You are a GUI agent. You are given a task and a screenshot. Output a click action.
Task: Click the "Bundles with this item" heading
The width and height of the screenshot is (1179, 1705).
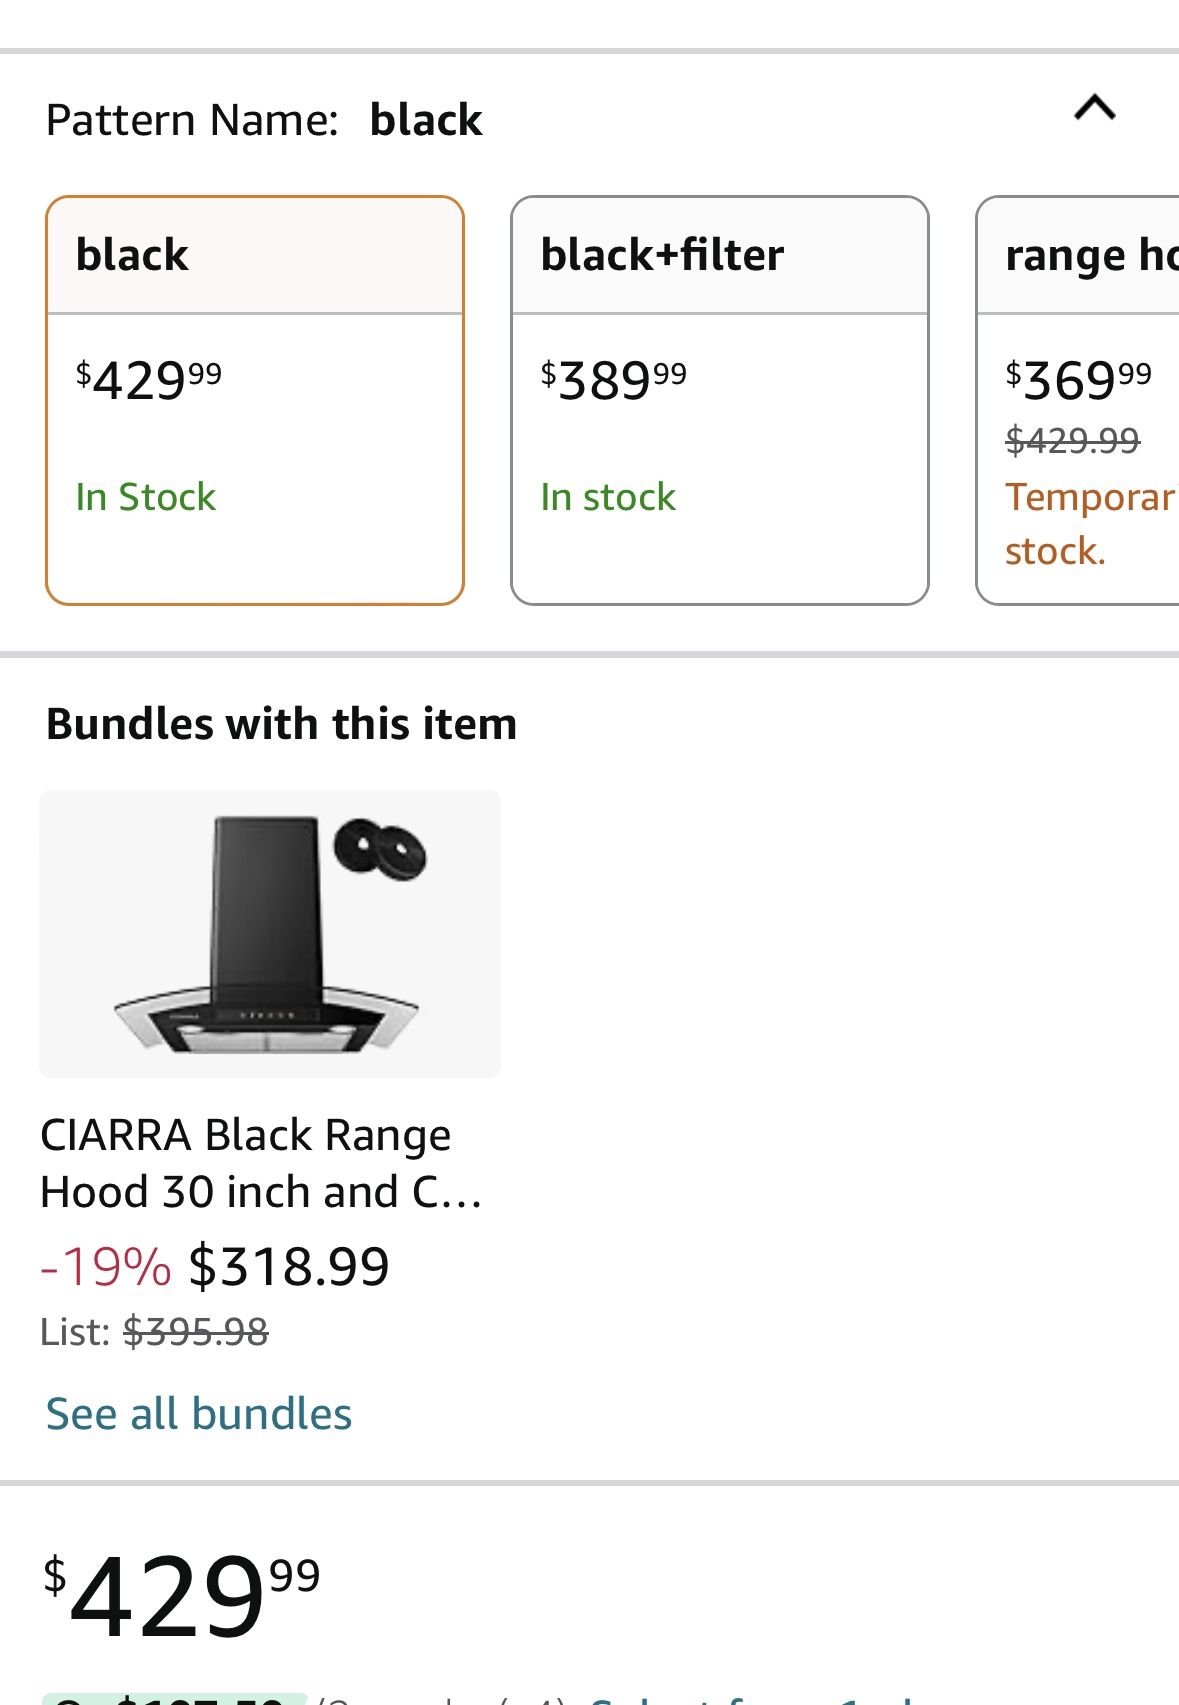click(x=281, y=724)
